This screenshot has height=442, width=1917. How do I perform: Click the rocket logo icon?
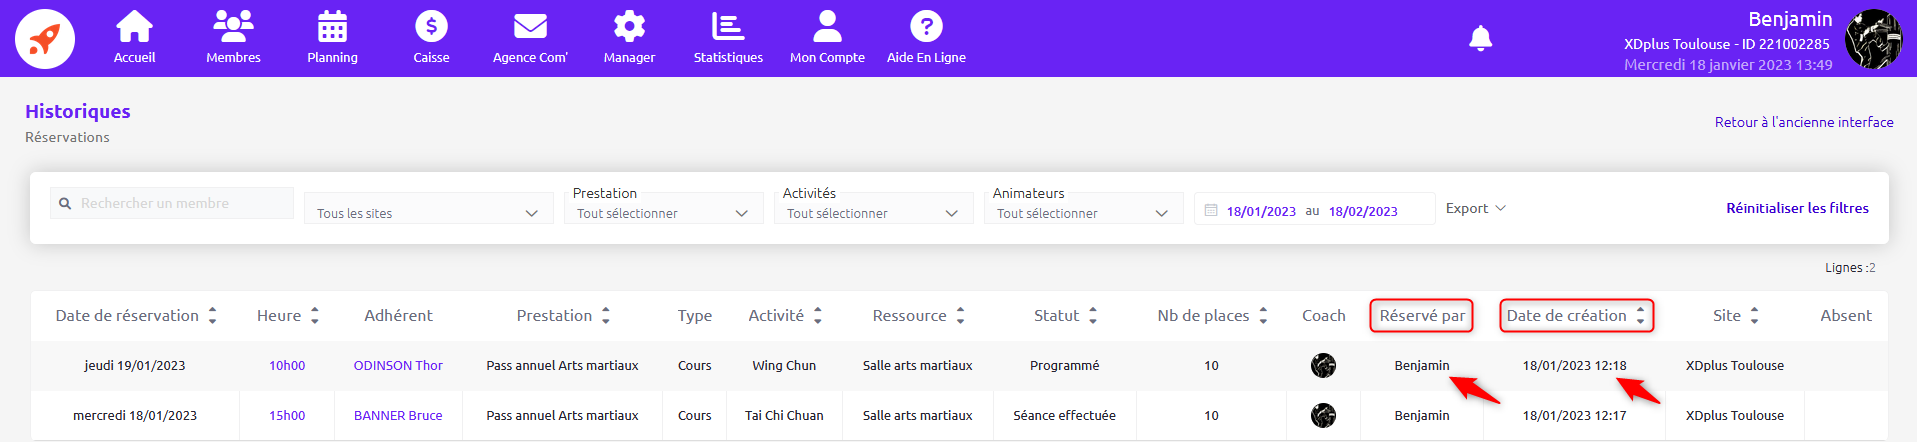point(45,39)
